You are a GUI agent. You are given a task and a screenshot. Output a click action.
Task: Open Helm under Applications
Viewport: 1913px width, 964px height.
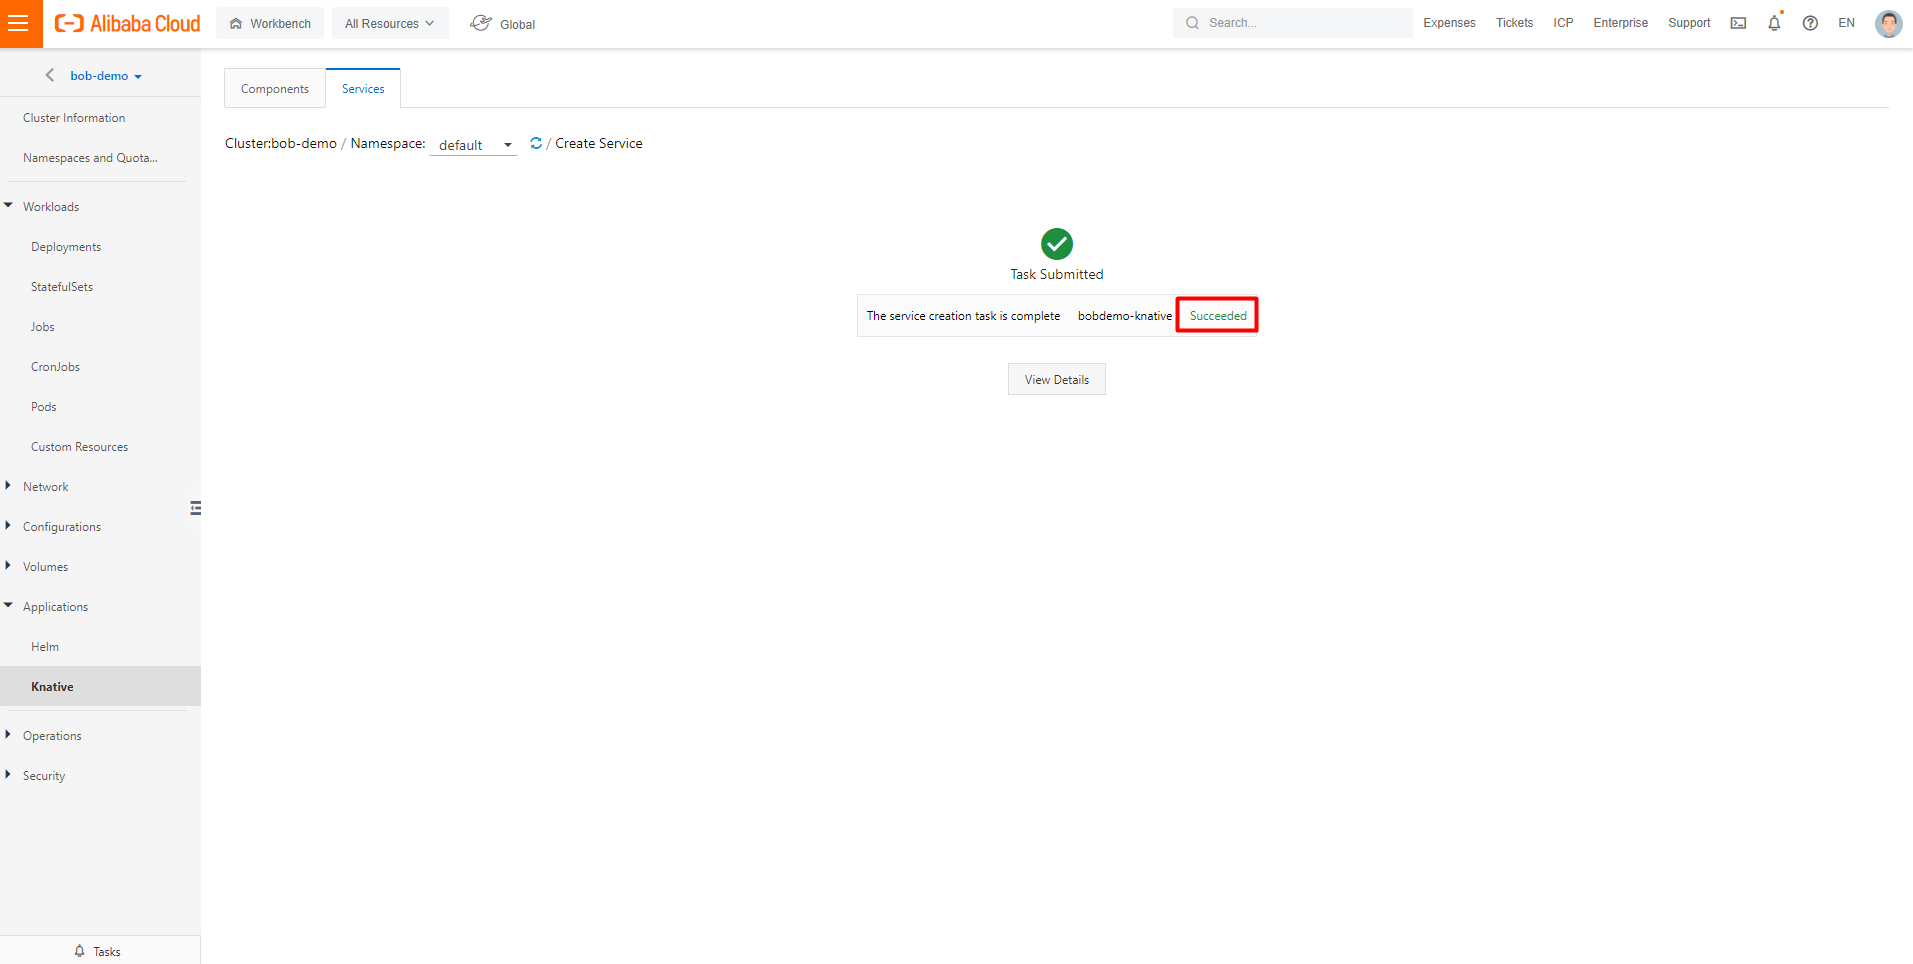pos(45,646)
